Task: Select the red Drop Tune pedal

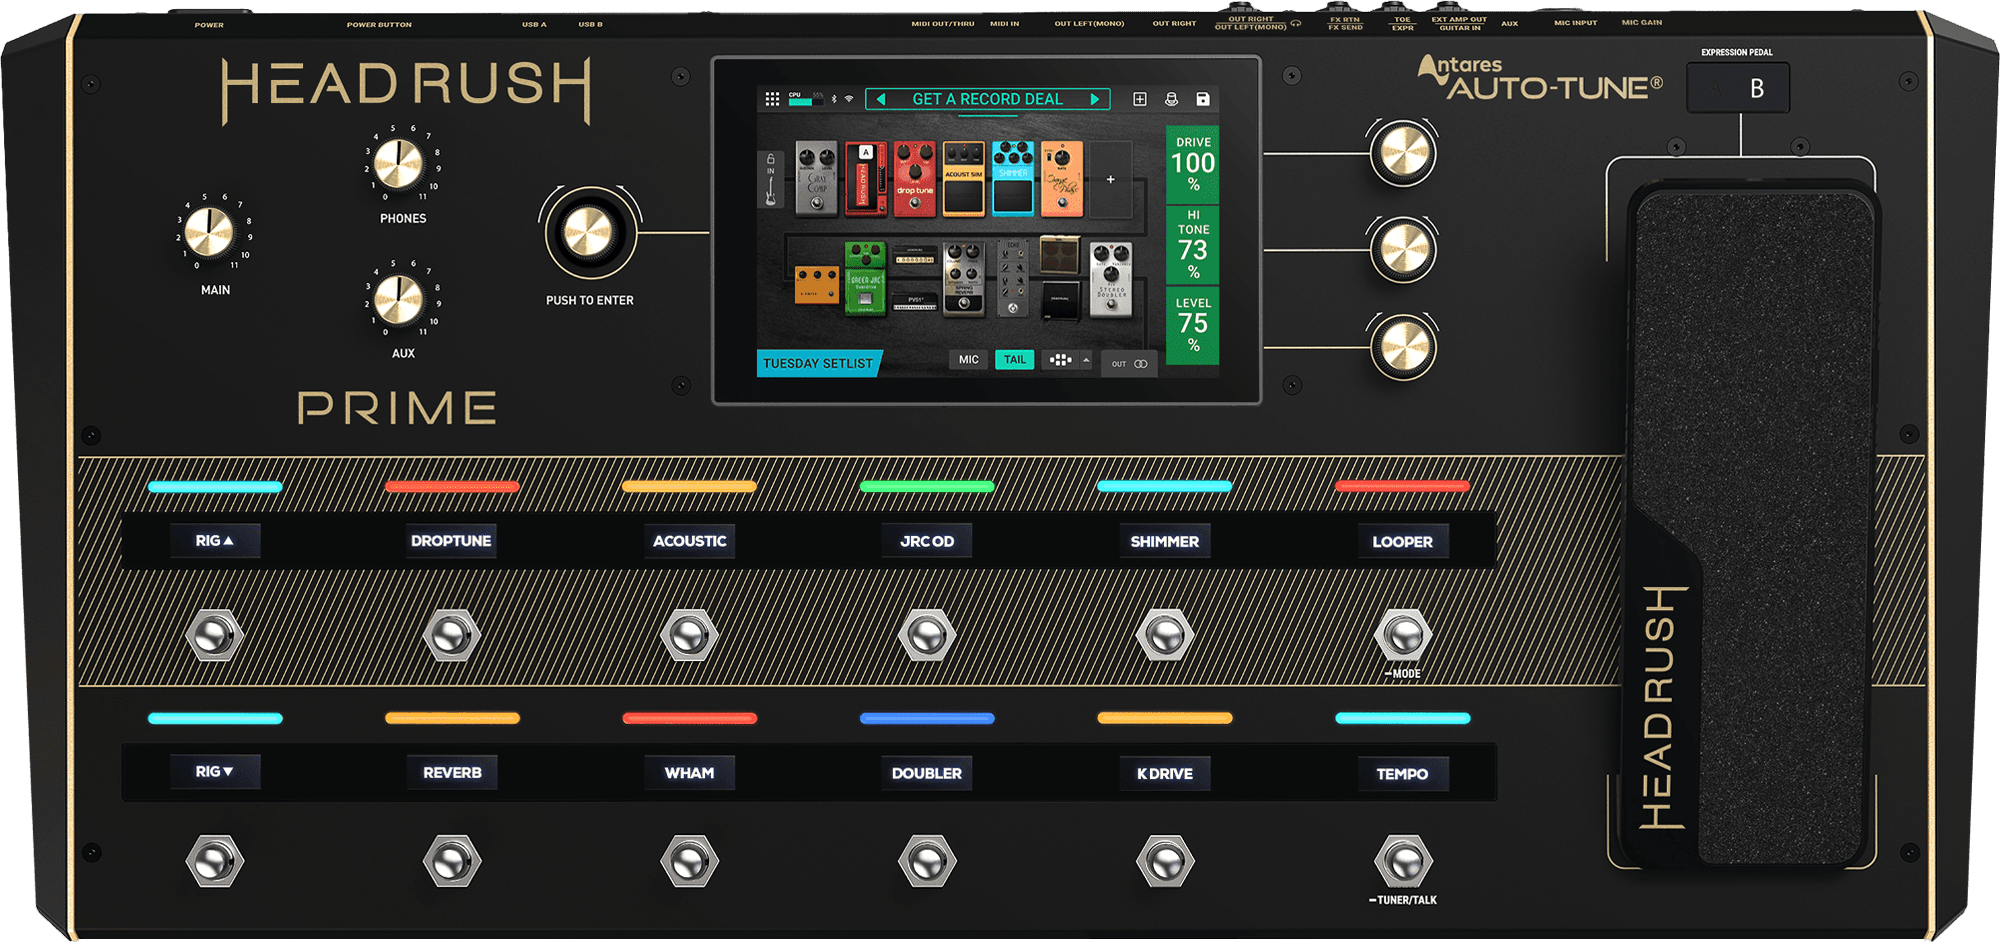Action: click(x=914, y=178)
